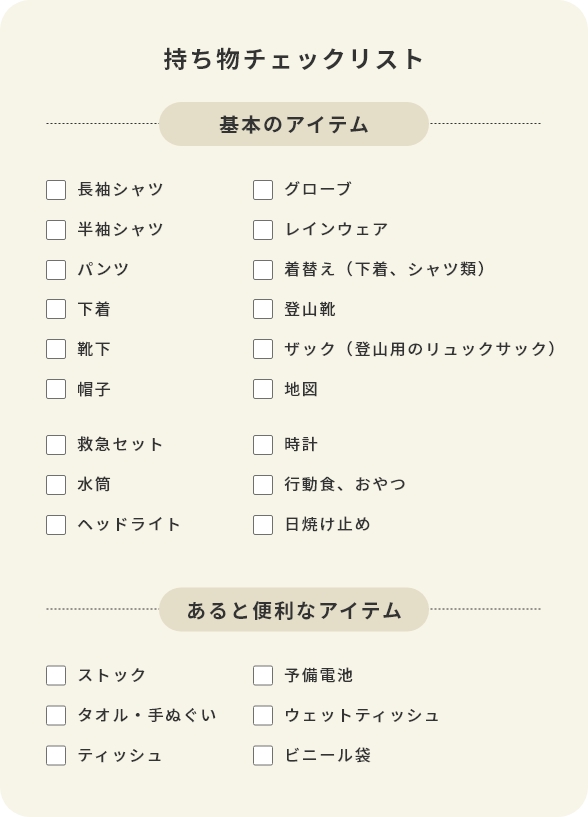
Task: Check the 長袖シャツ checkbox
Action: [55, 189]
